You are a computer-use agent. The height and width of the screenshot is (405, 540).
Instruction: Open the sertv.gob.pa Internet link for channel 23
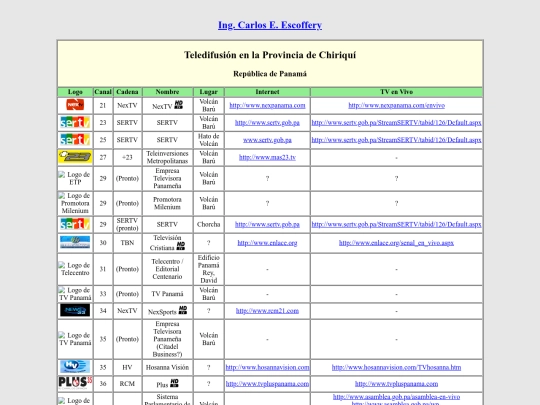[x=267, y=123]
